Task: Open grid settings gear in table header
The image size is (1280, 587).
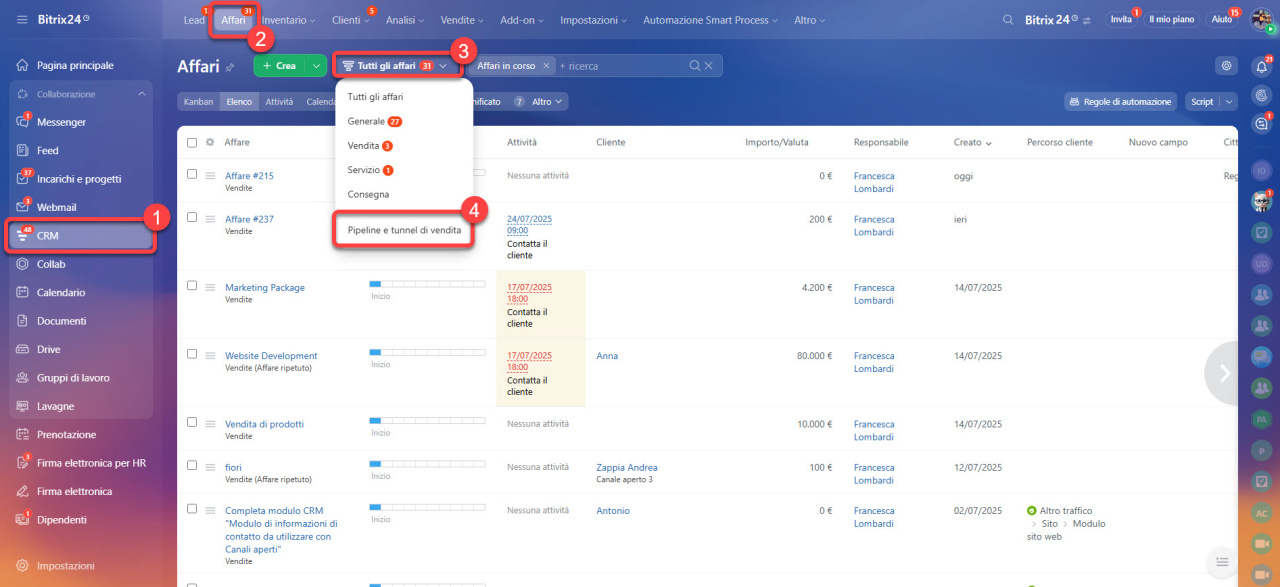Action: (x=210, y=142)
